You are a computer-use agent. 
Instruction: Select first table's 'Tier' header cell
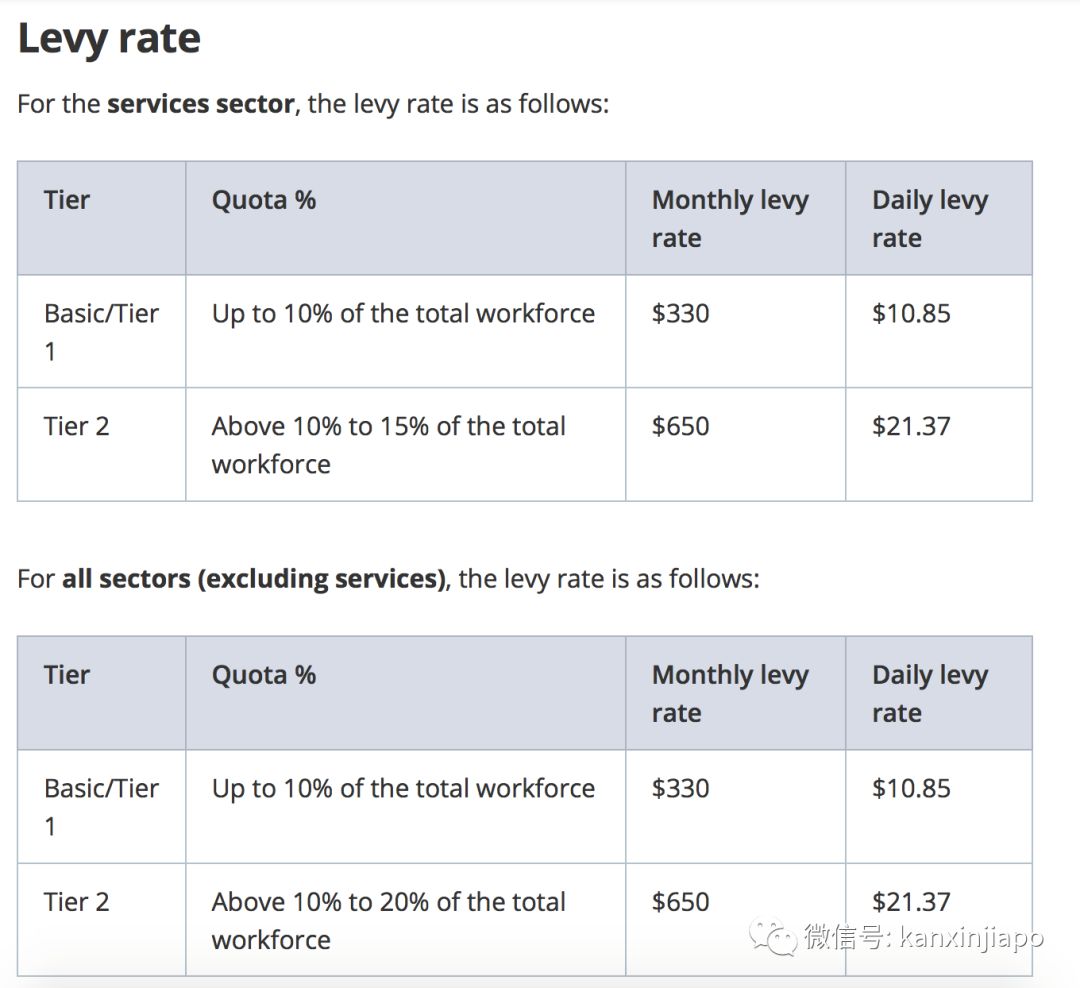(x=67, y=200)
